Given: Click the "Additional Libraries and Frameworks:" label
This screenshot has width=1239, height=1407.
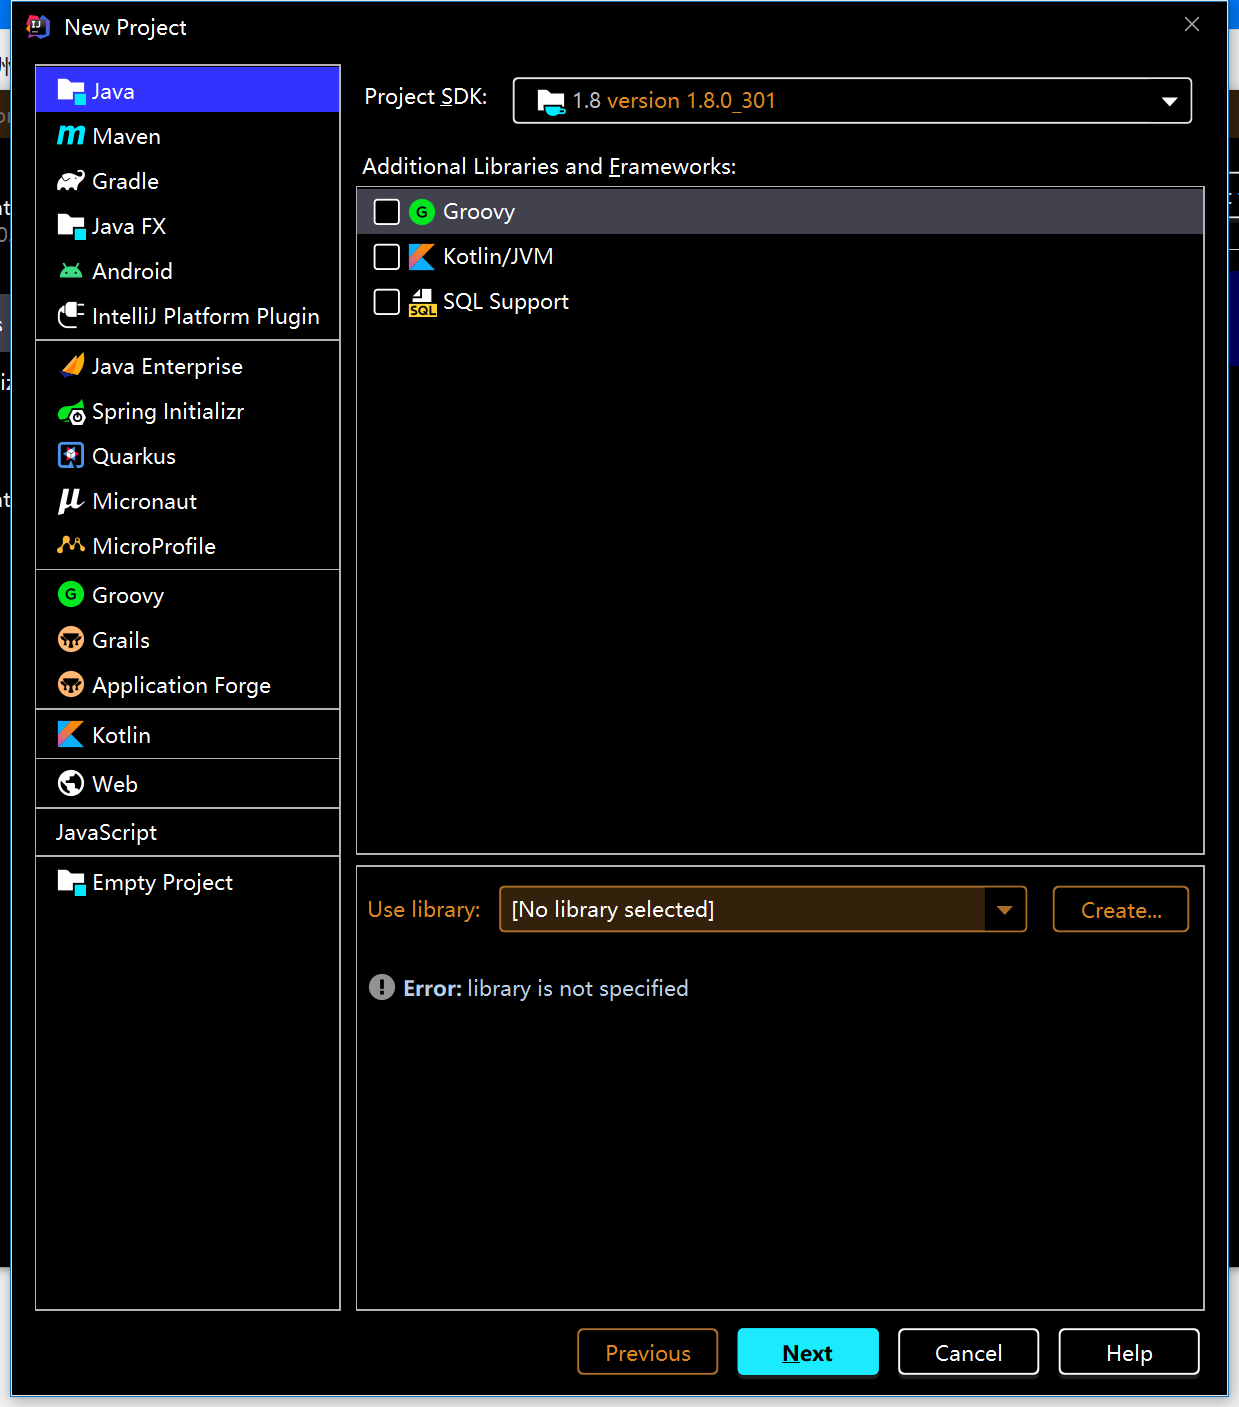Looking at the screenshot, I should pyautogui.click(x=549, y=166).
